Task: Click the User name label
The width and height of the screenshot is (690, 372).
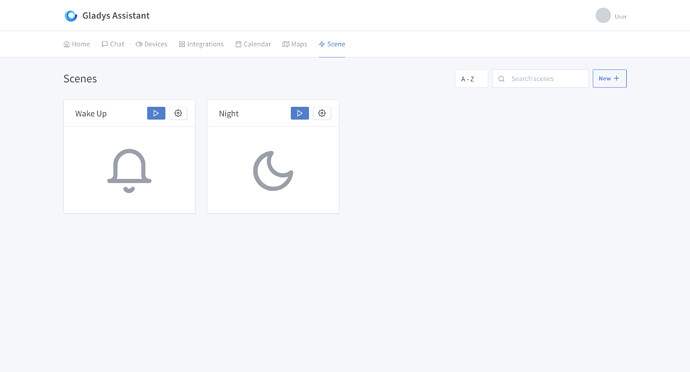Action: (x=620, y=17)
